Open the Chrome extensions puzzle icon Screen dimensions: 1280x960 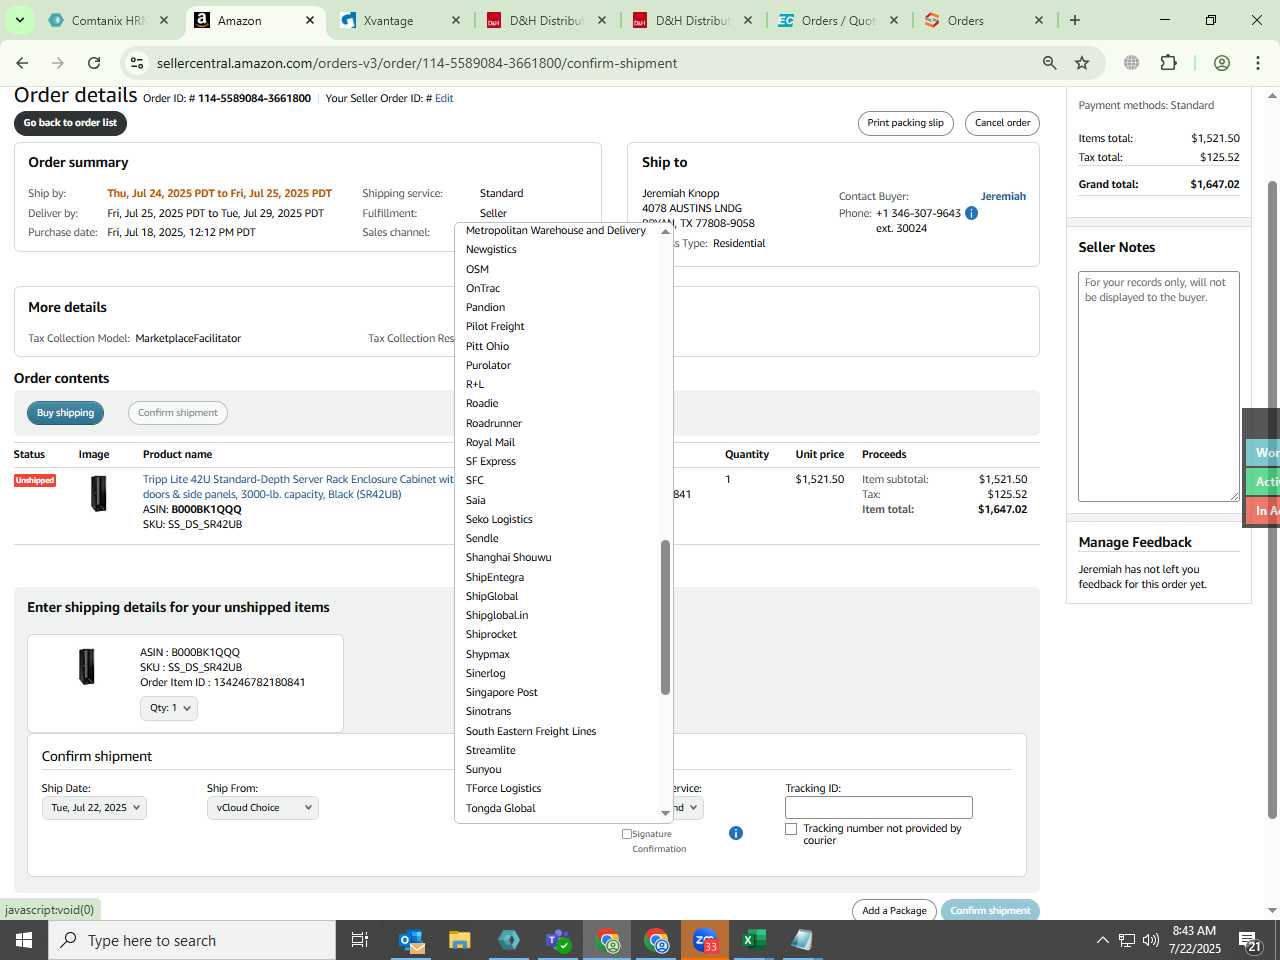[1168, 63]
